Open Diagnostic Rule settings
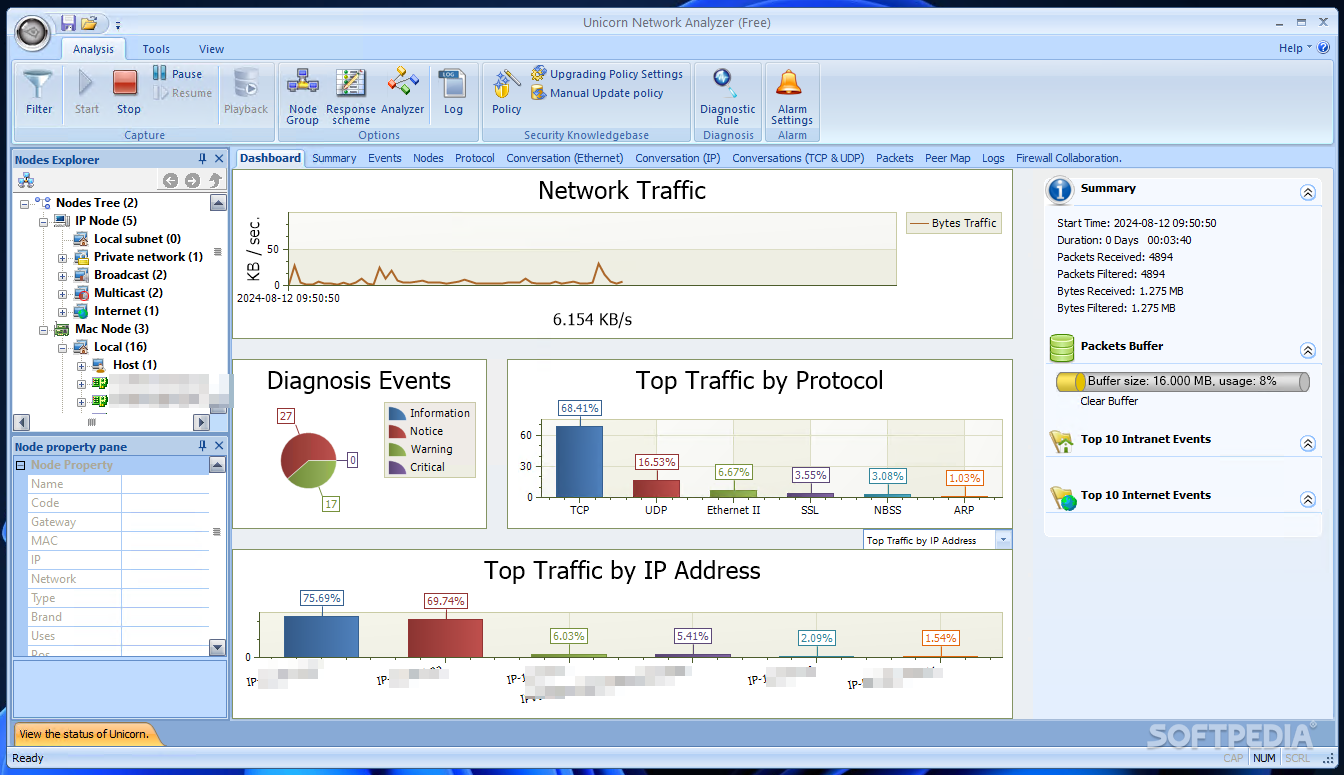 pyautogui.click(x=728, y=96)
